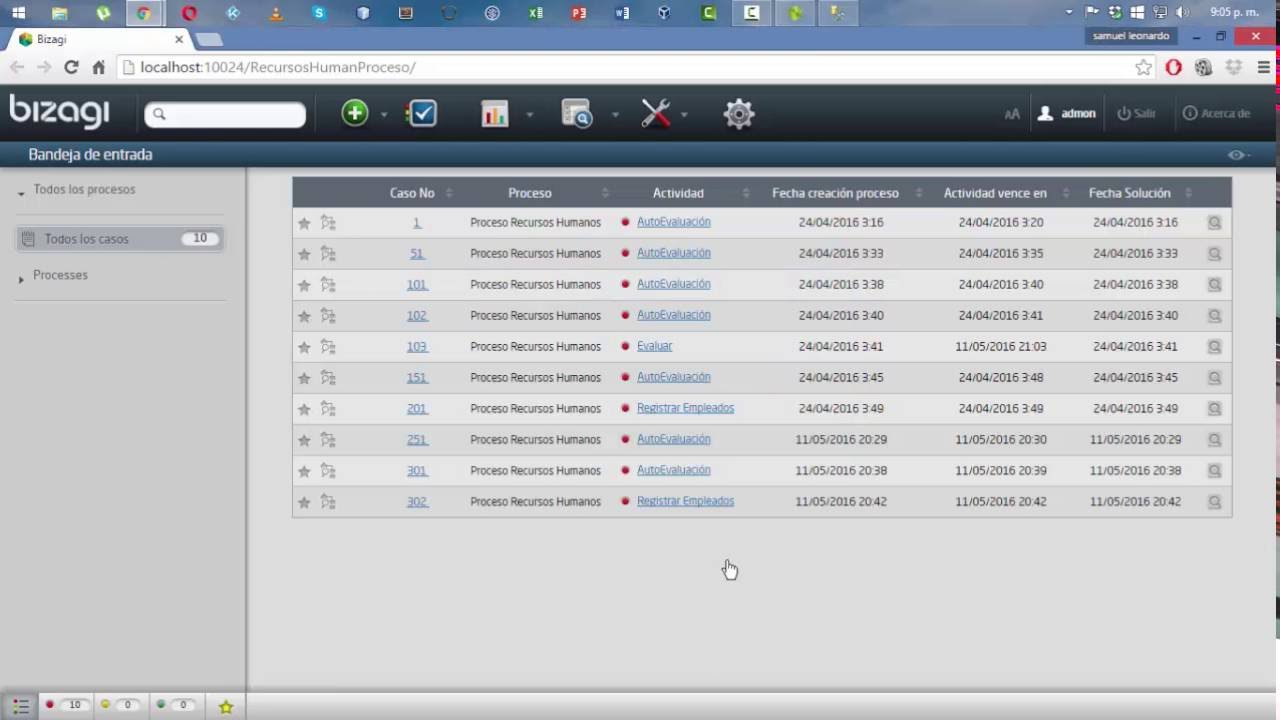
Task: Click in the Bizagi search field
Action: click(x=225, y=114)
